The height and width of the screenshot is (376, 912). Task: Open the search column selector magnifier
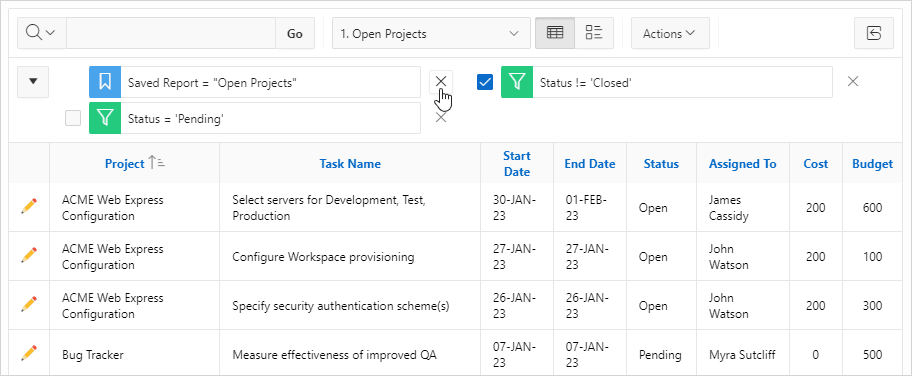point(42,33)
